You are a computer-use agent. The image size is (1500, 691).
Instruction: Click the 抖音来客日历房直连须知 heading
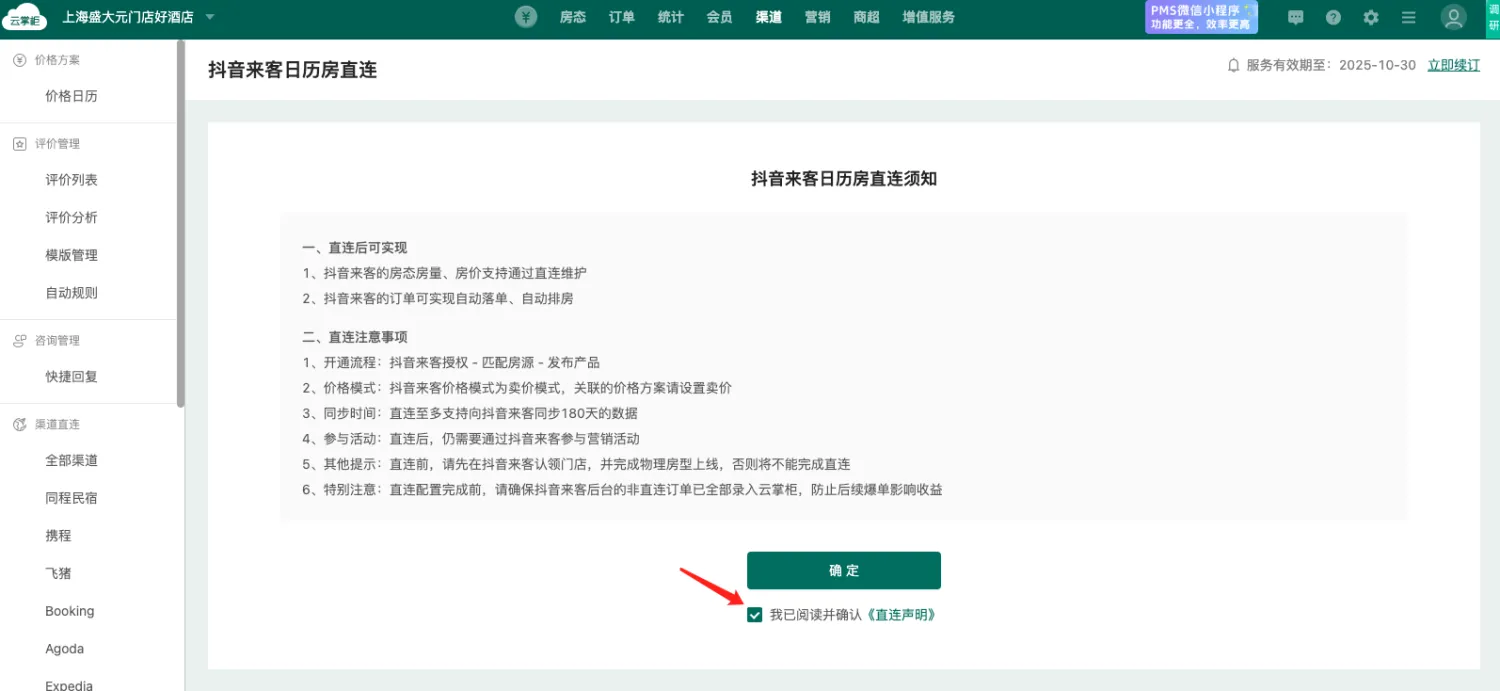click(x=844, y=179)
